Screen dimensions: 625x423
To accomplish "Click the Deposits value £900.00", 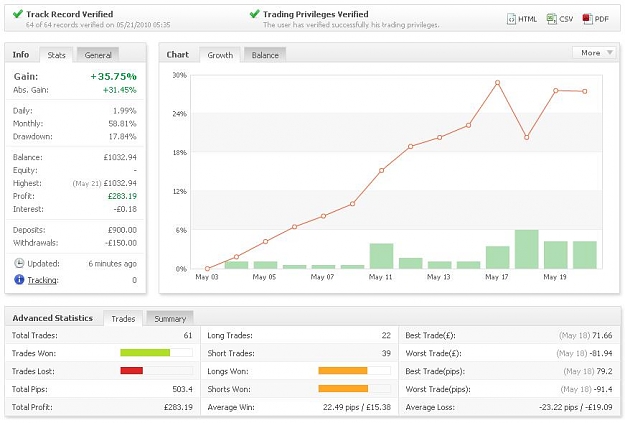I will click(x=122, y=230).
